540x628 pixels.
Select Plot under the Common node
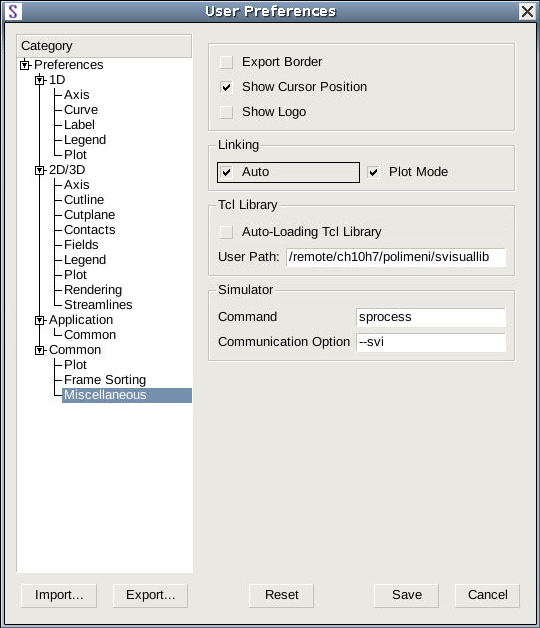tap(75, 365)
